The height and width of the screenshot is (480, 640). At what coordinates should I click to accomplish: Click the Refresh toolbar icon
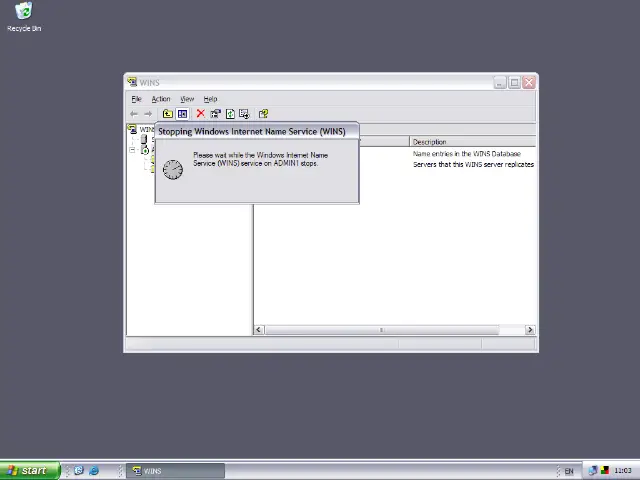coord(229,114)
